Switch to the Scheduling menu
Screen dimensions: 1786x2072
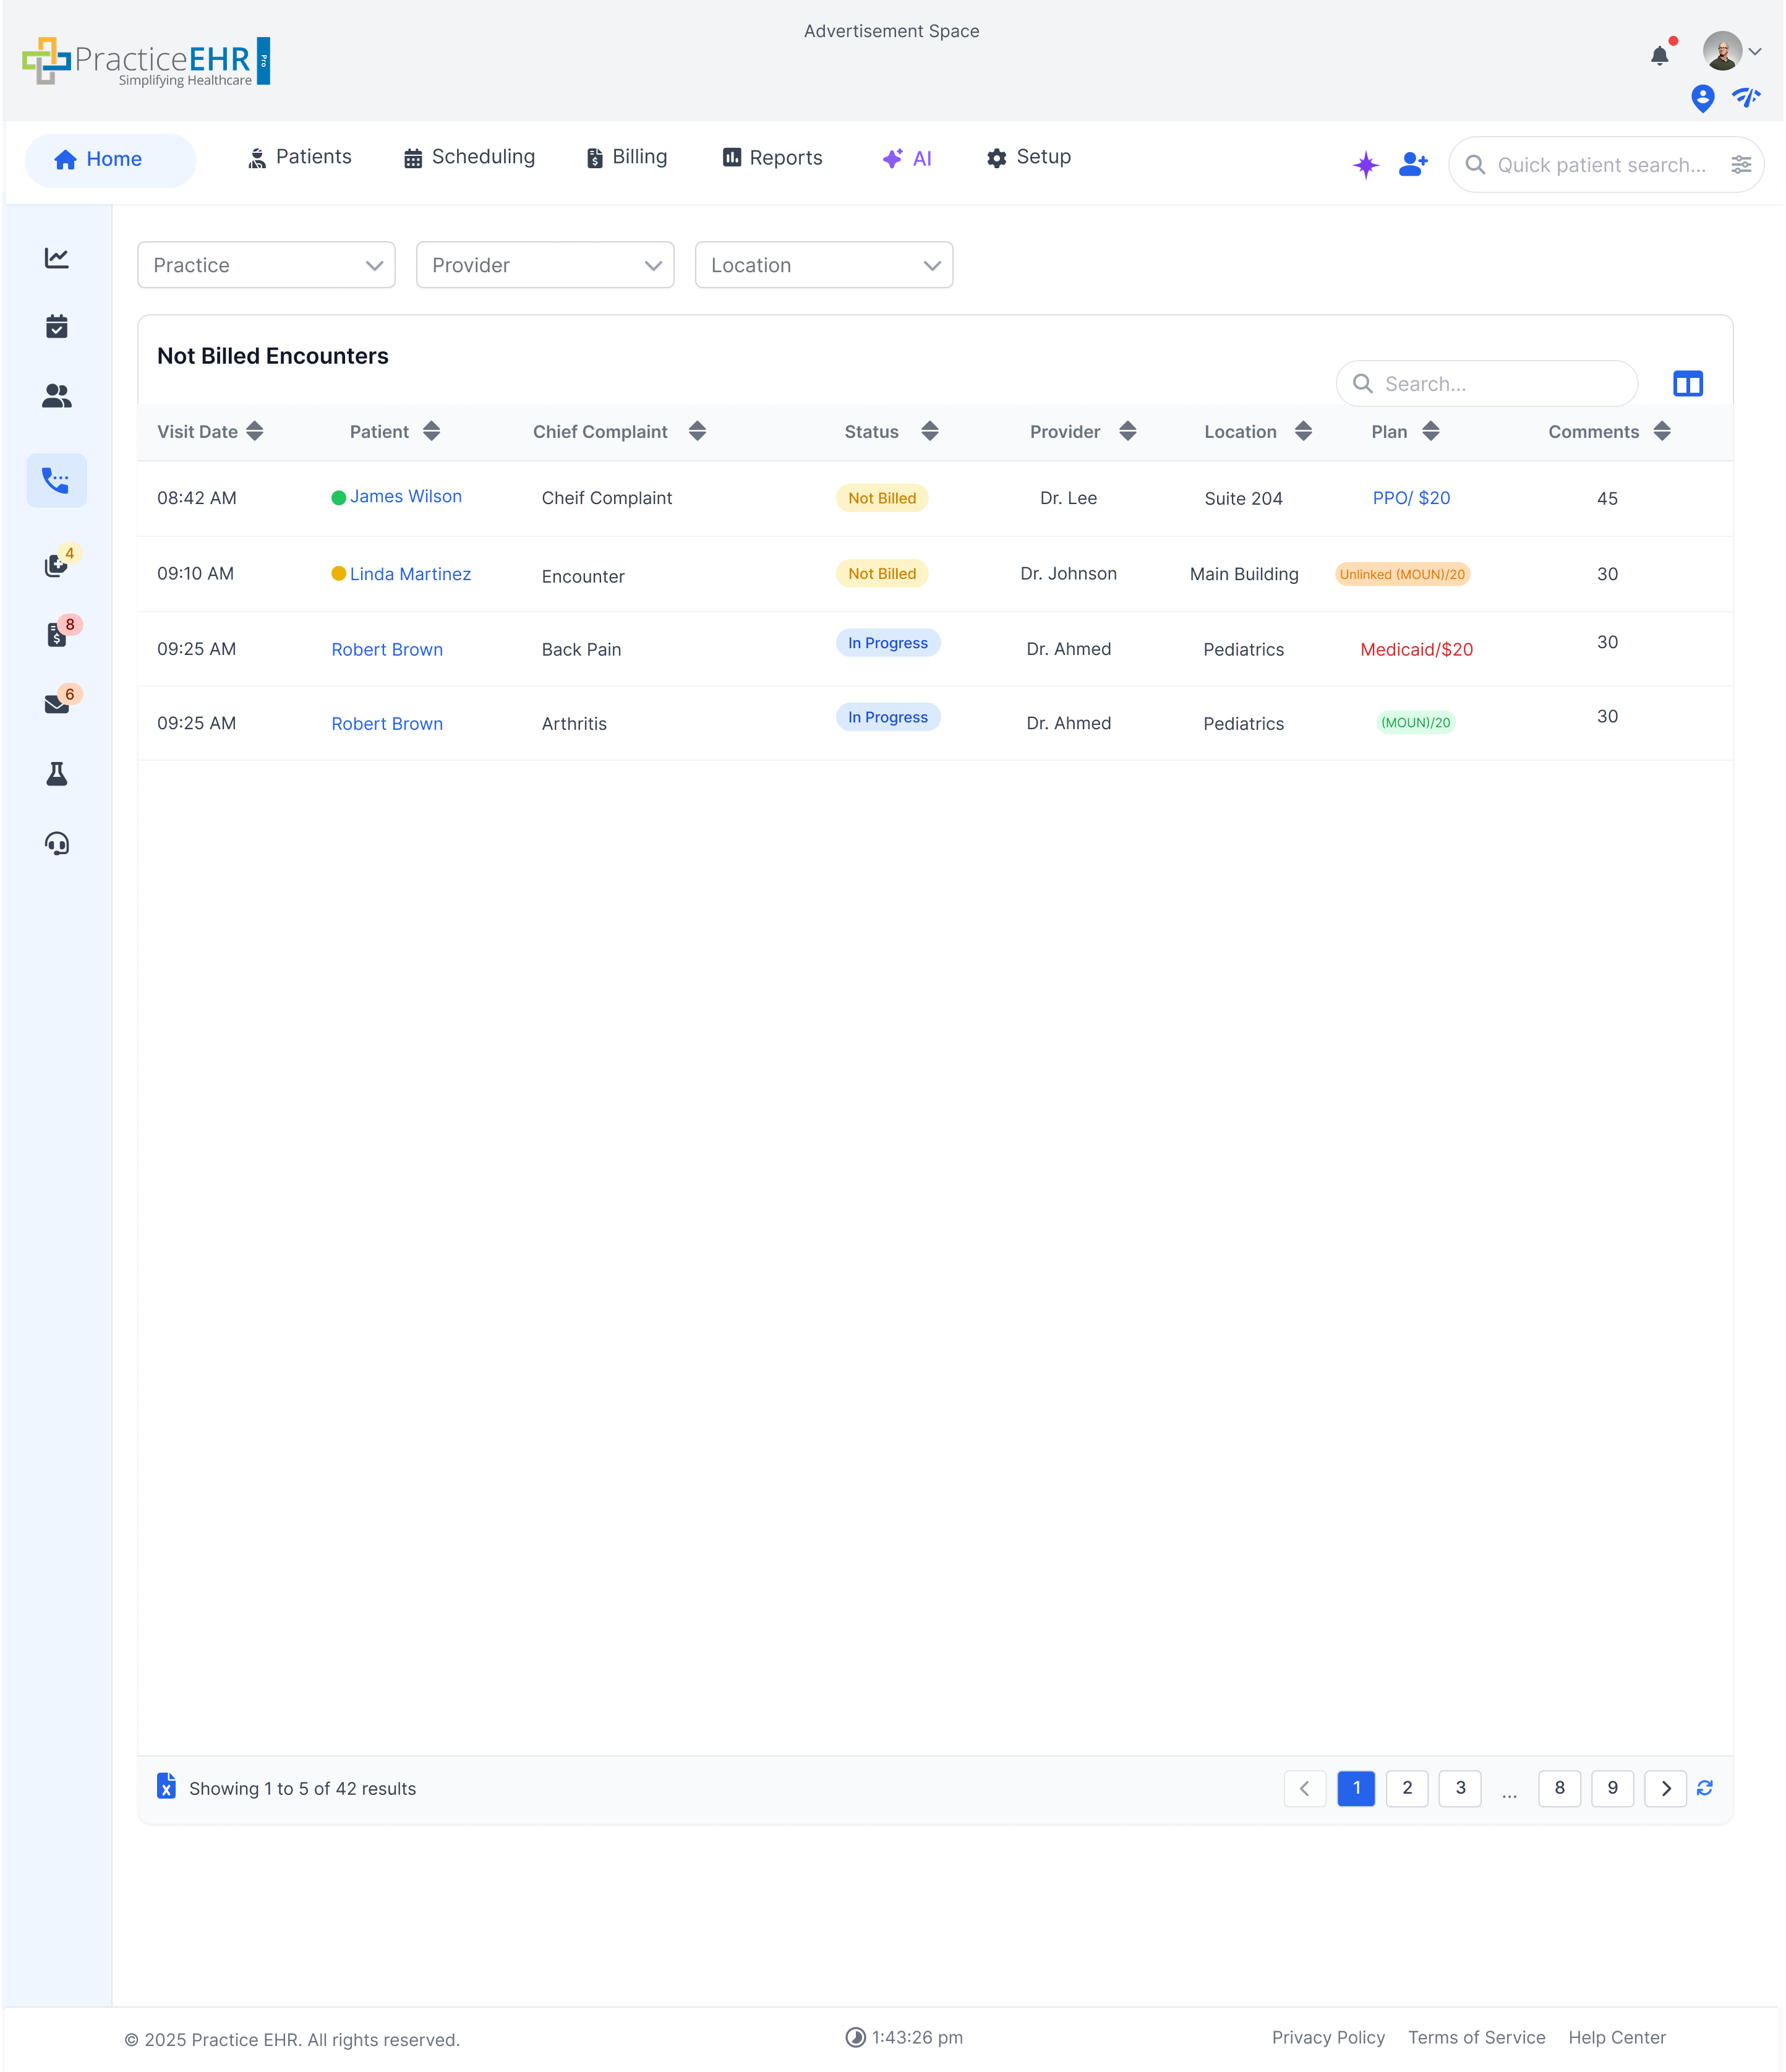[469, 157]
